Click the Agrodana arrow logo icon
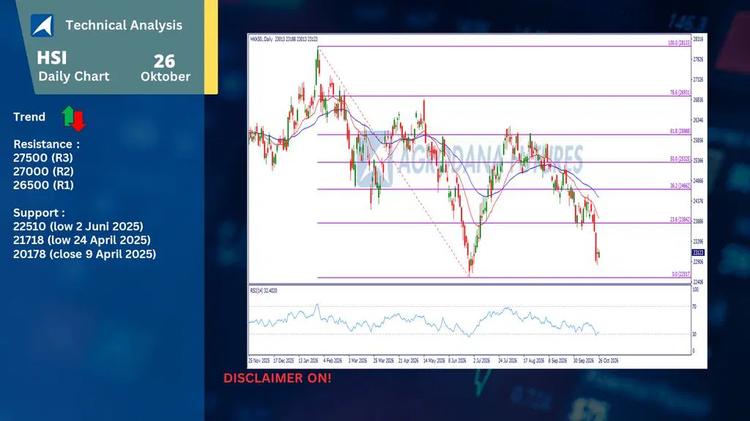Image resolution: width=750 pixels, height=421 pixels. [x=42, y=25]
